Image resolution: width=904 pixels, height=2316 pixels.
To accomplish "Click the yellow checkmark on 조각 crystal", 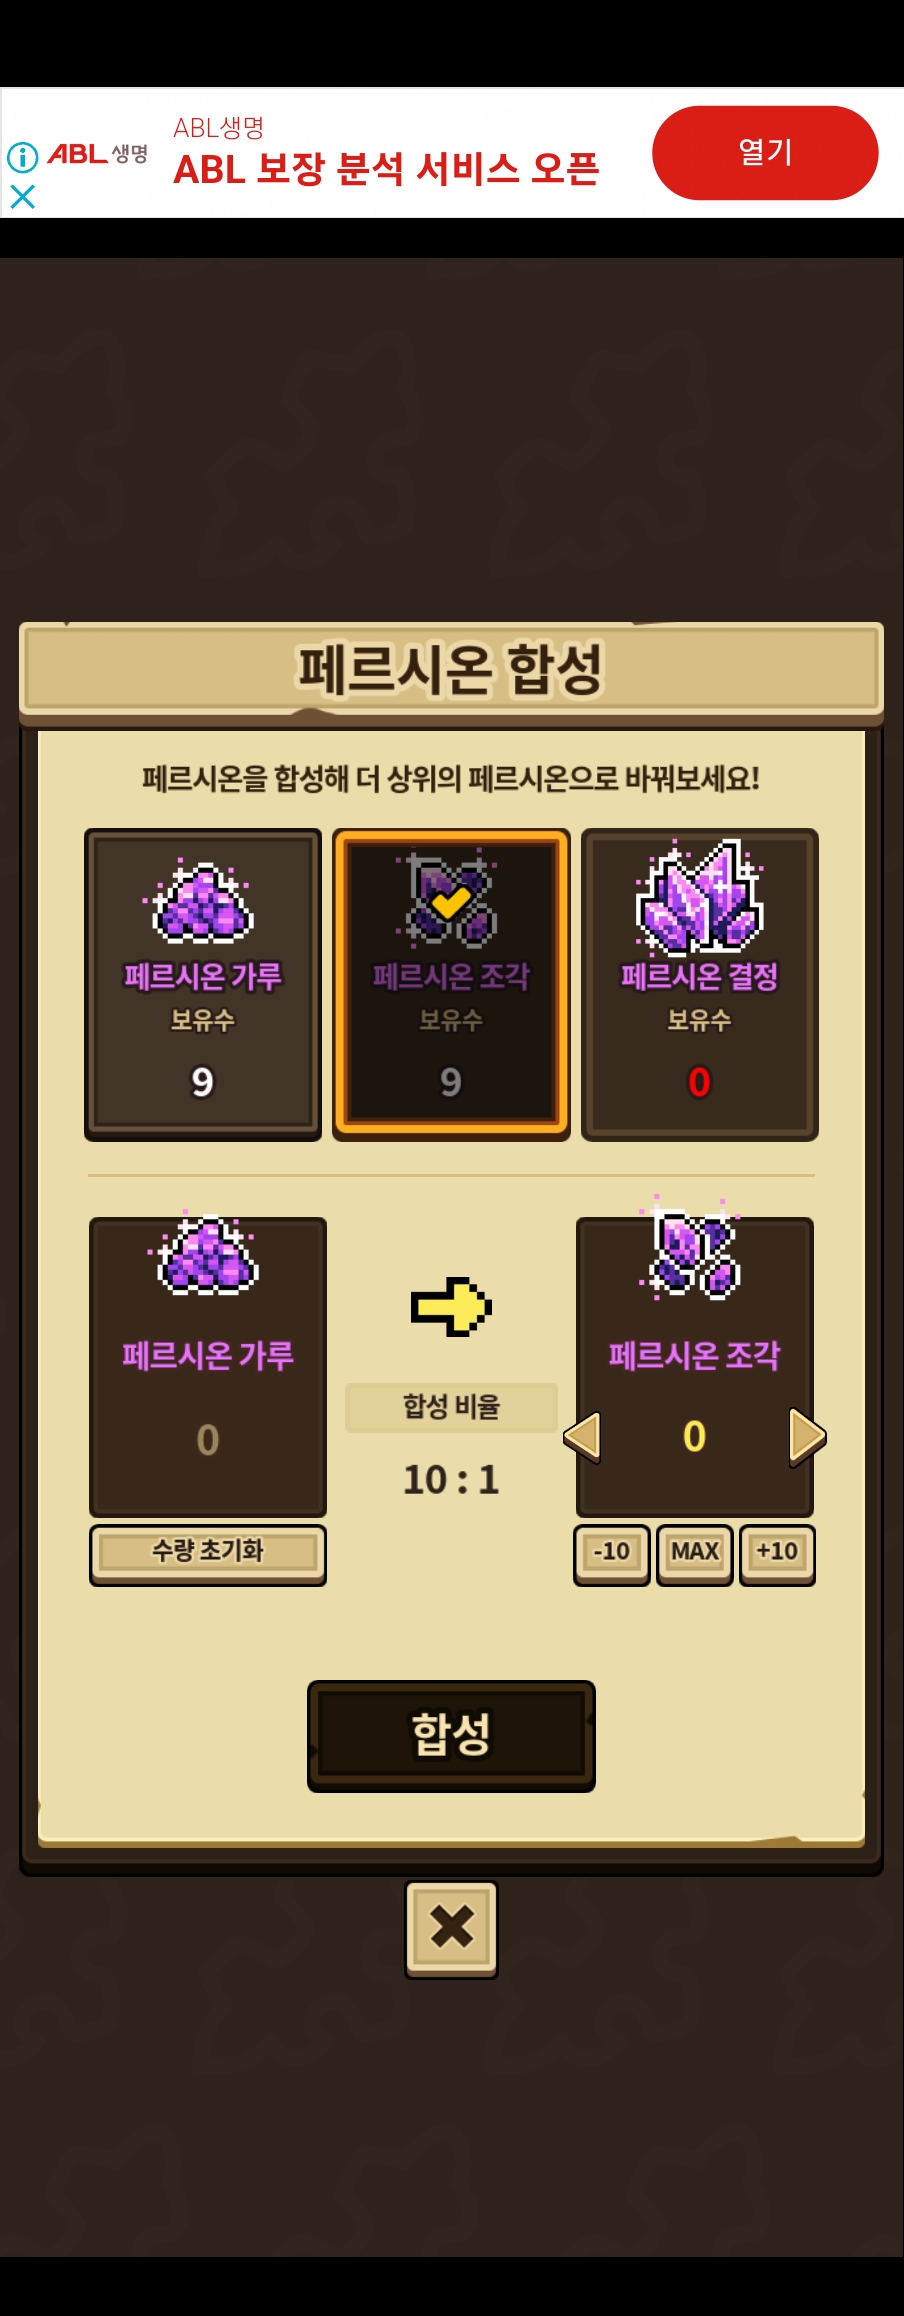I will (451, 903).
